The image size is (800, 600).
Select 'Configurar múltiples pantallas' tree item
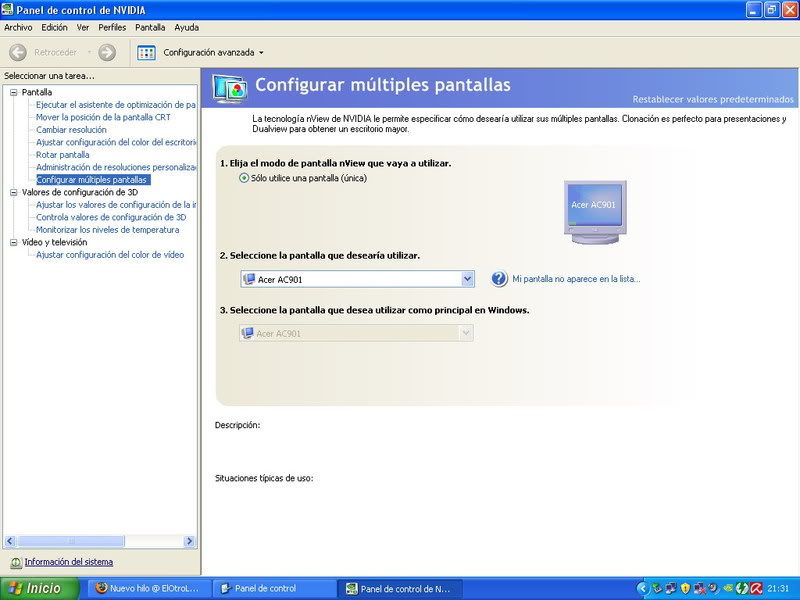click(x=93, y=180)
